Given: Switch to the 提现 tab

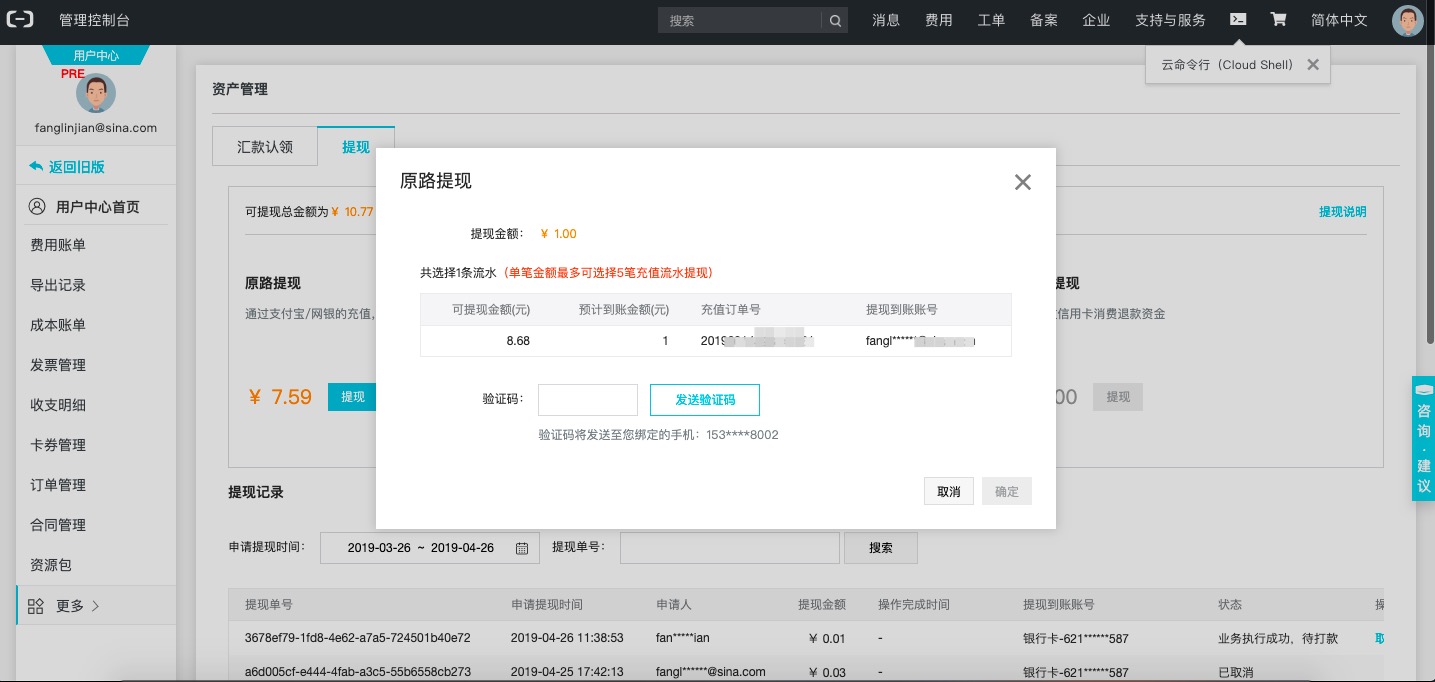Looking at the screenshot, I should [356, 146].
